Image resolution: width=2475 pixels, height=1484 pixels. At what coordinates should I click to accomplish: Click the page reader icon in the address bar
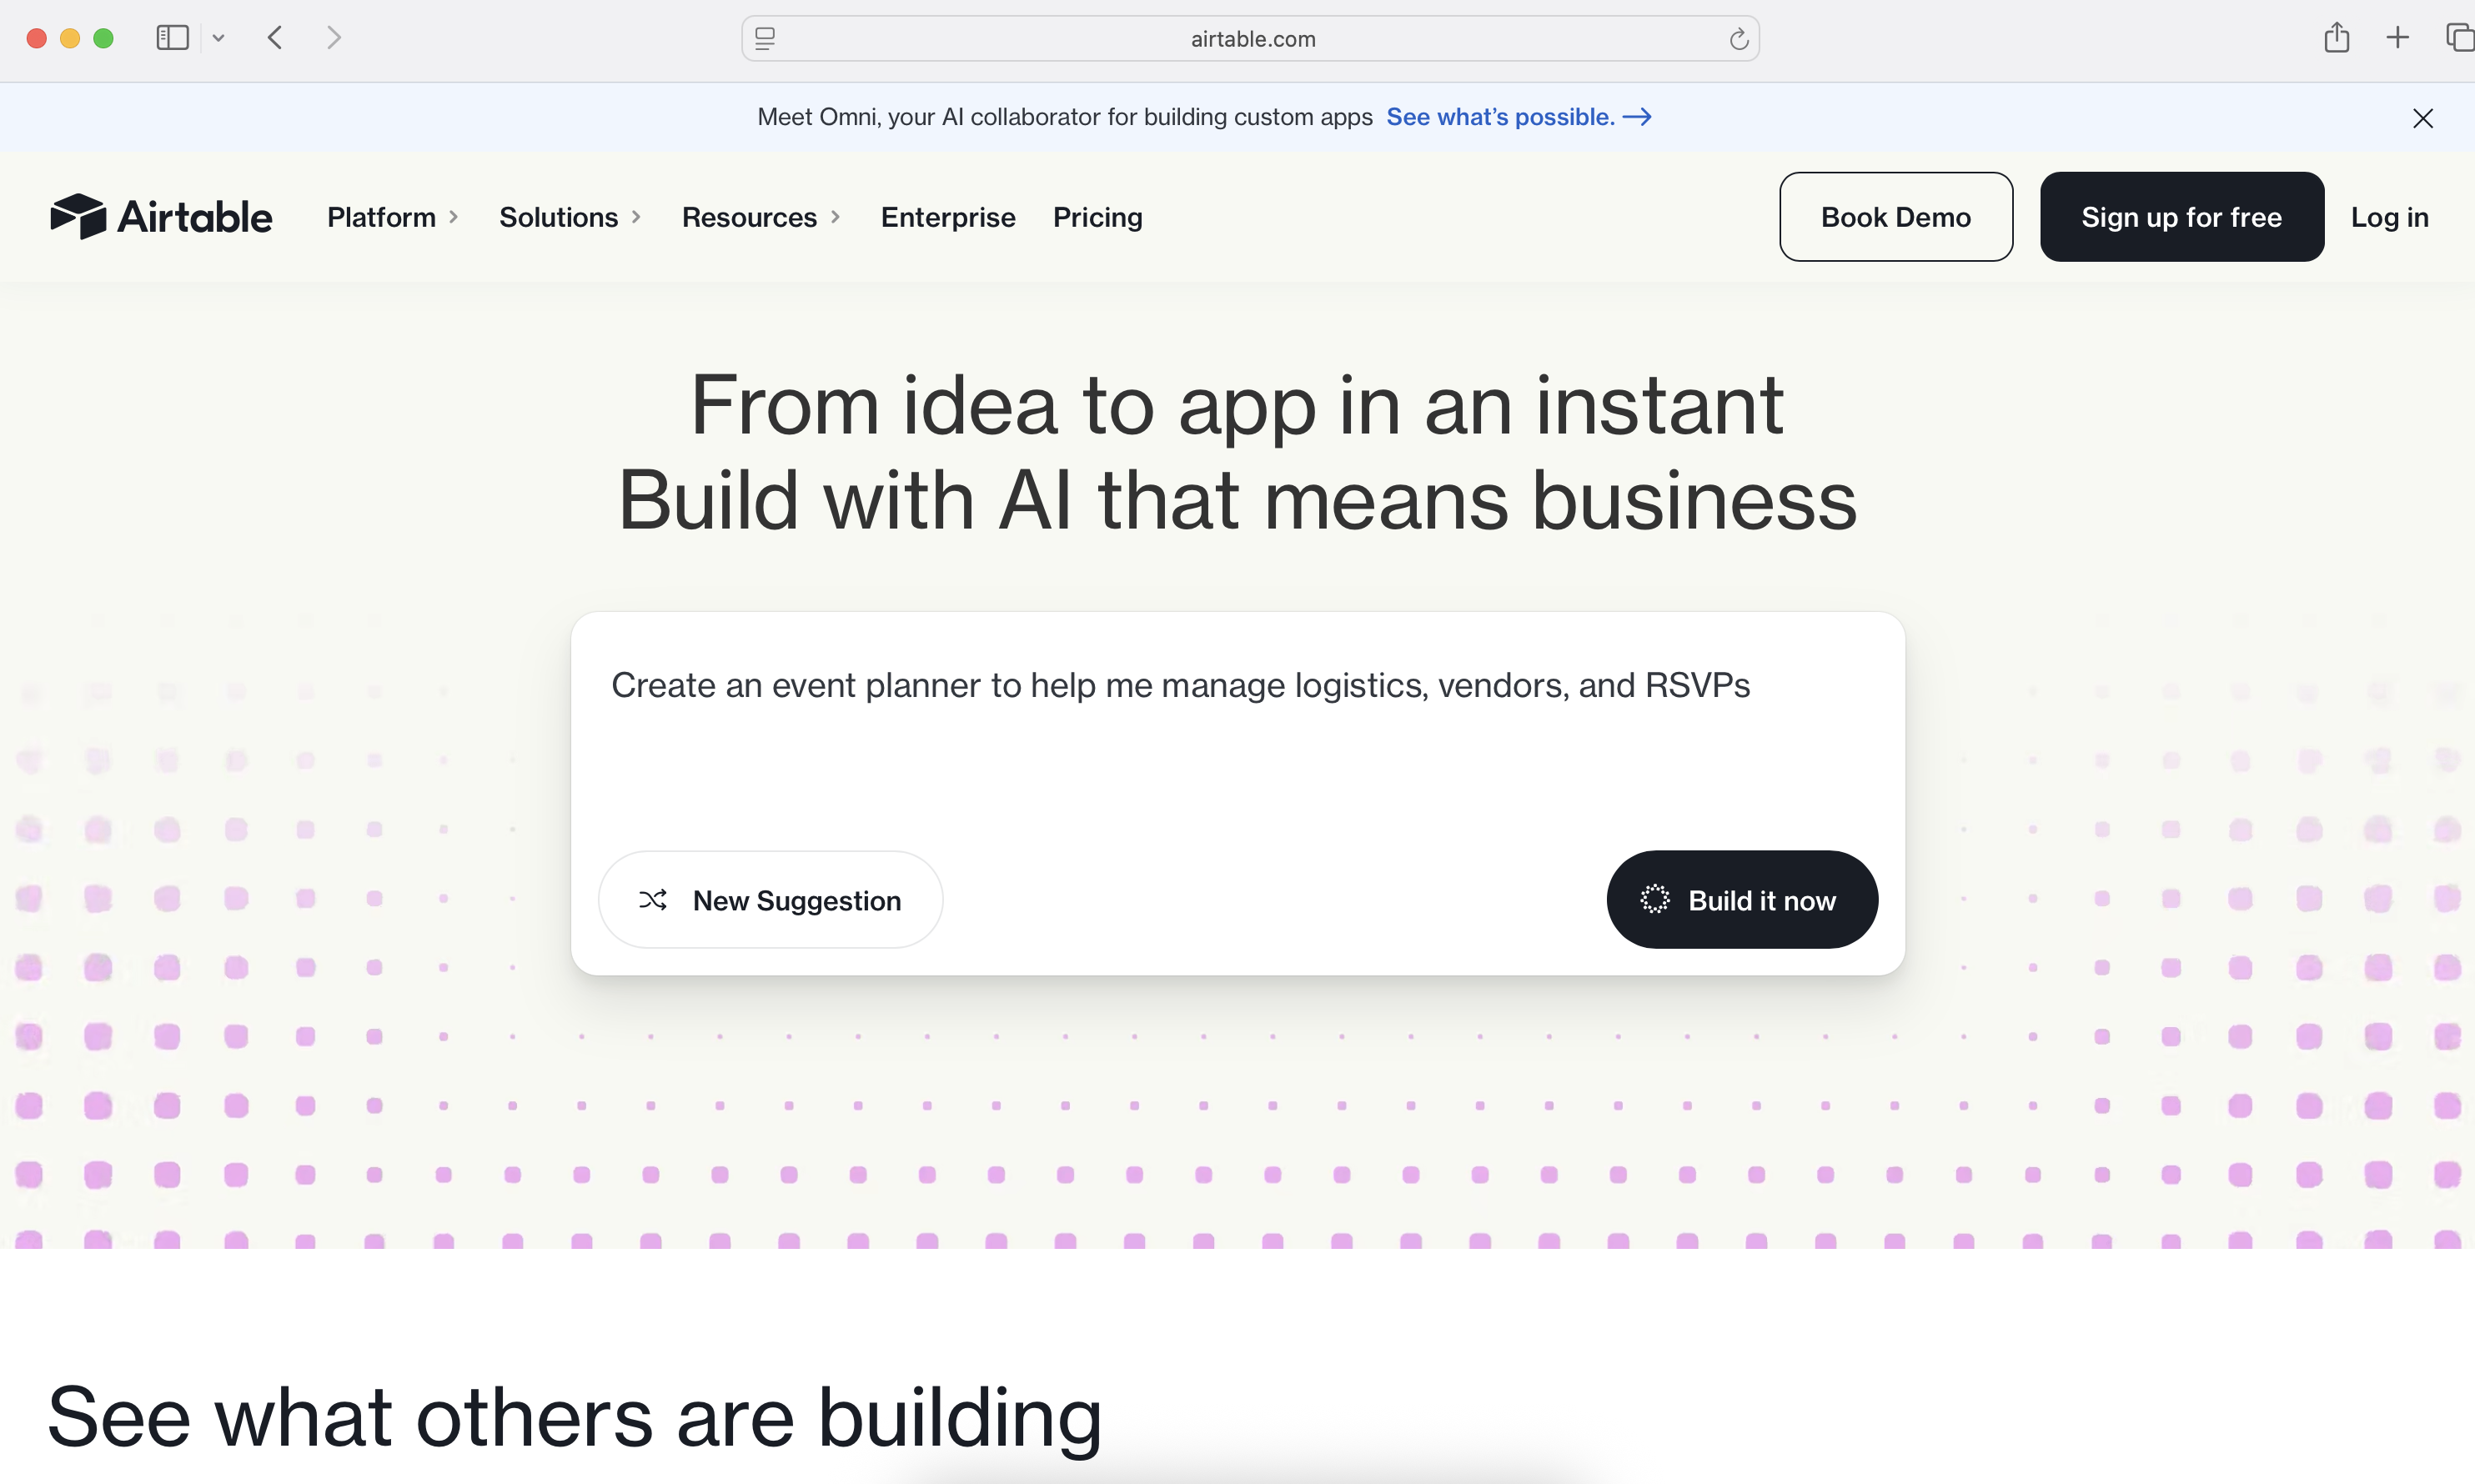[765, 39]
